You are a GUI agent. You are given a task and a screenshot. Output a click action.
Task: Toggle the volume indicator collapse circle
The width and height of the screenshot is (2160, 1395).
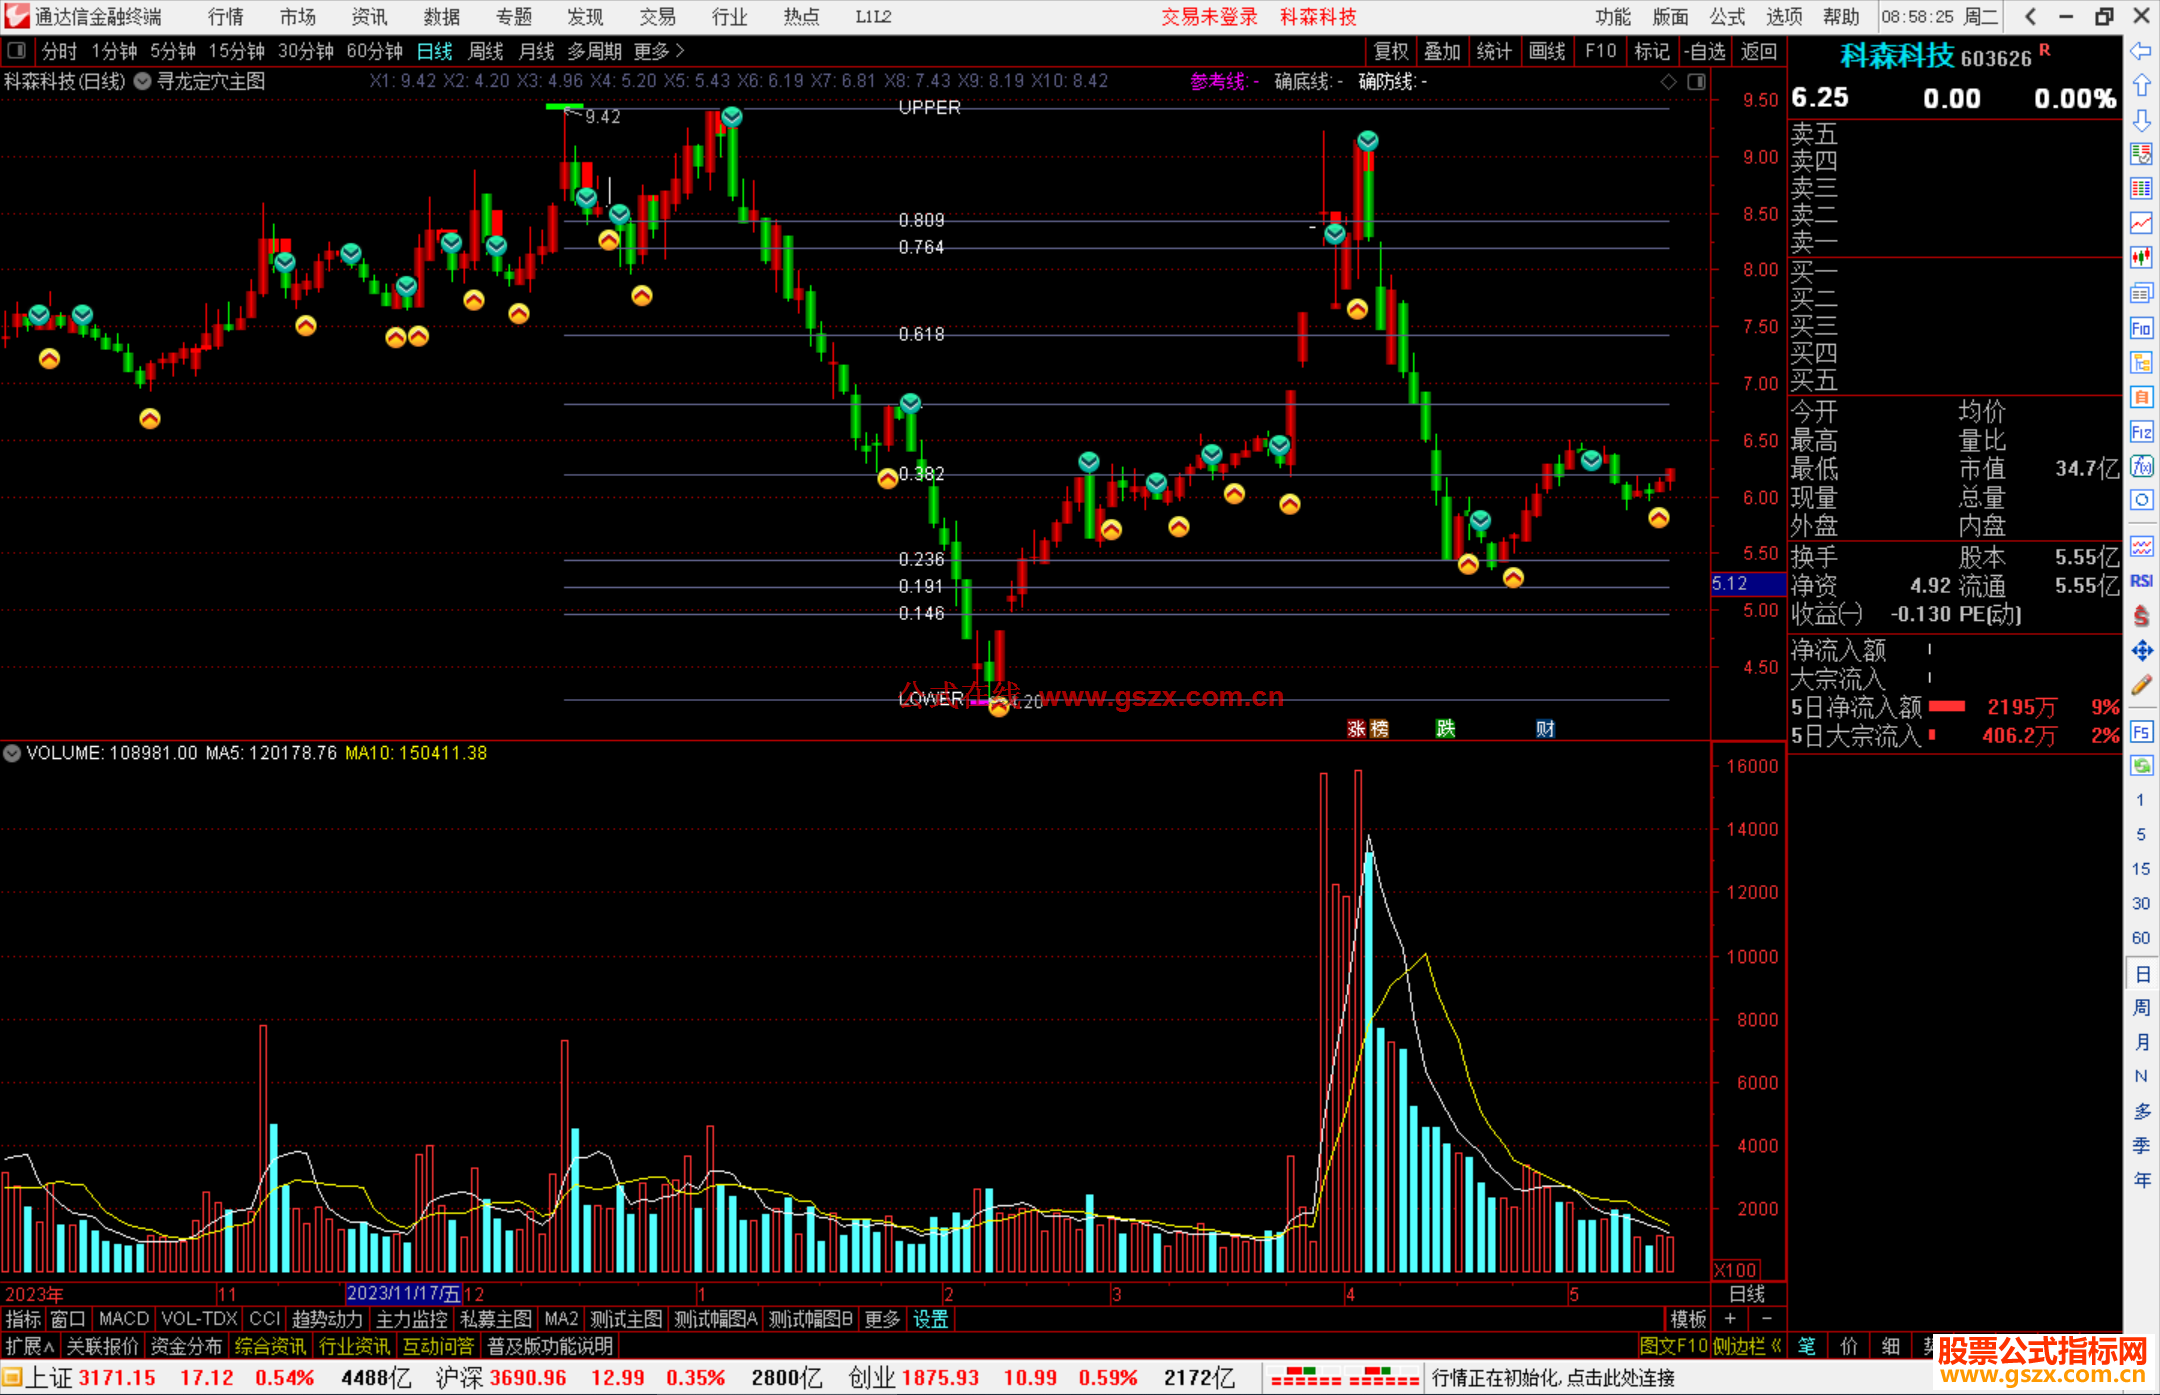click(12, 753)
